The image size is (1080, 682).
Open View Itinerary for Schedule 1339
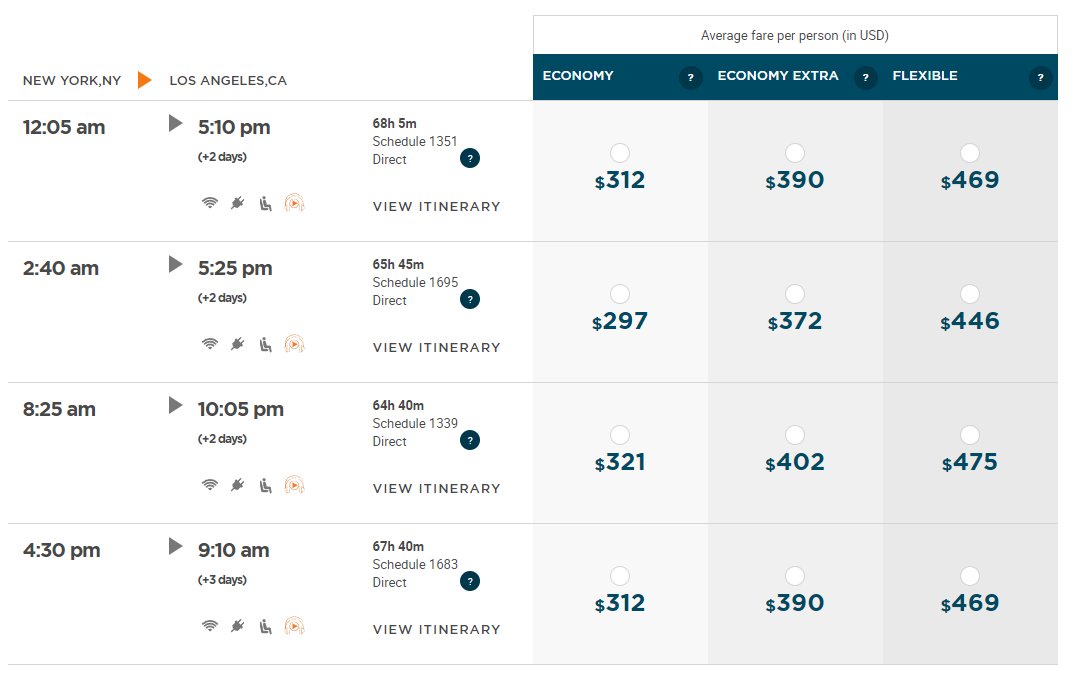pos(436,488)
